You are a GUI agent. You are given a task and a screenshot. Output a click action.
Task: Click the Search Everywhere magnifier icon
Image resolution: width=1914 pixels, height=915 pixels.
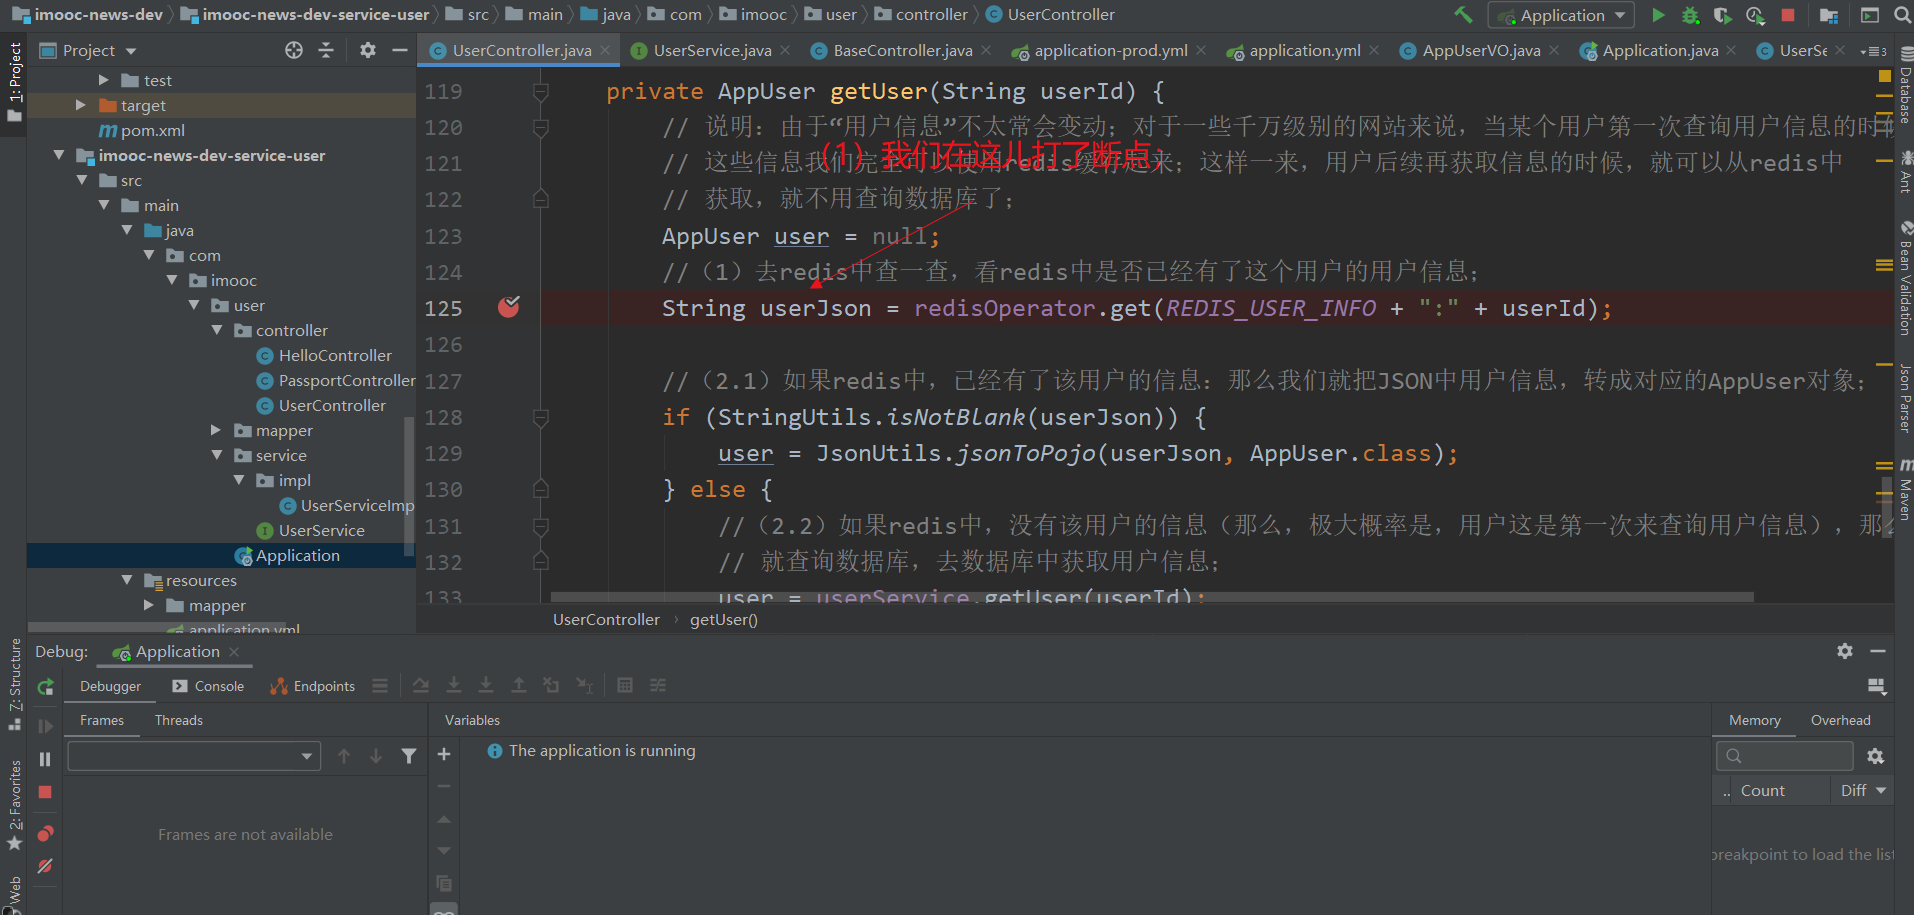[x=1902, y=15]
